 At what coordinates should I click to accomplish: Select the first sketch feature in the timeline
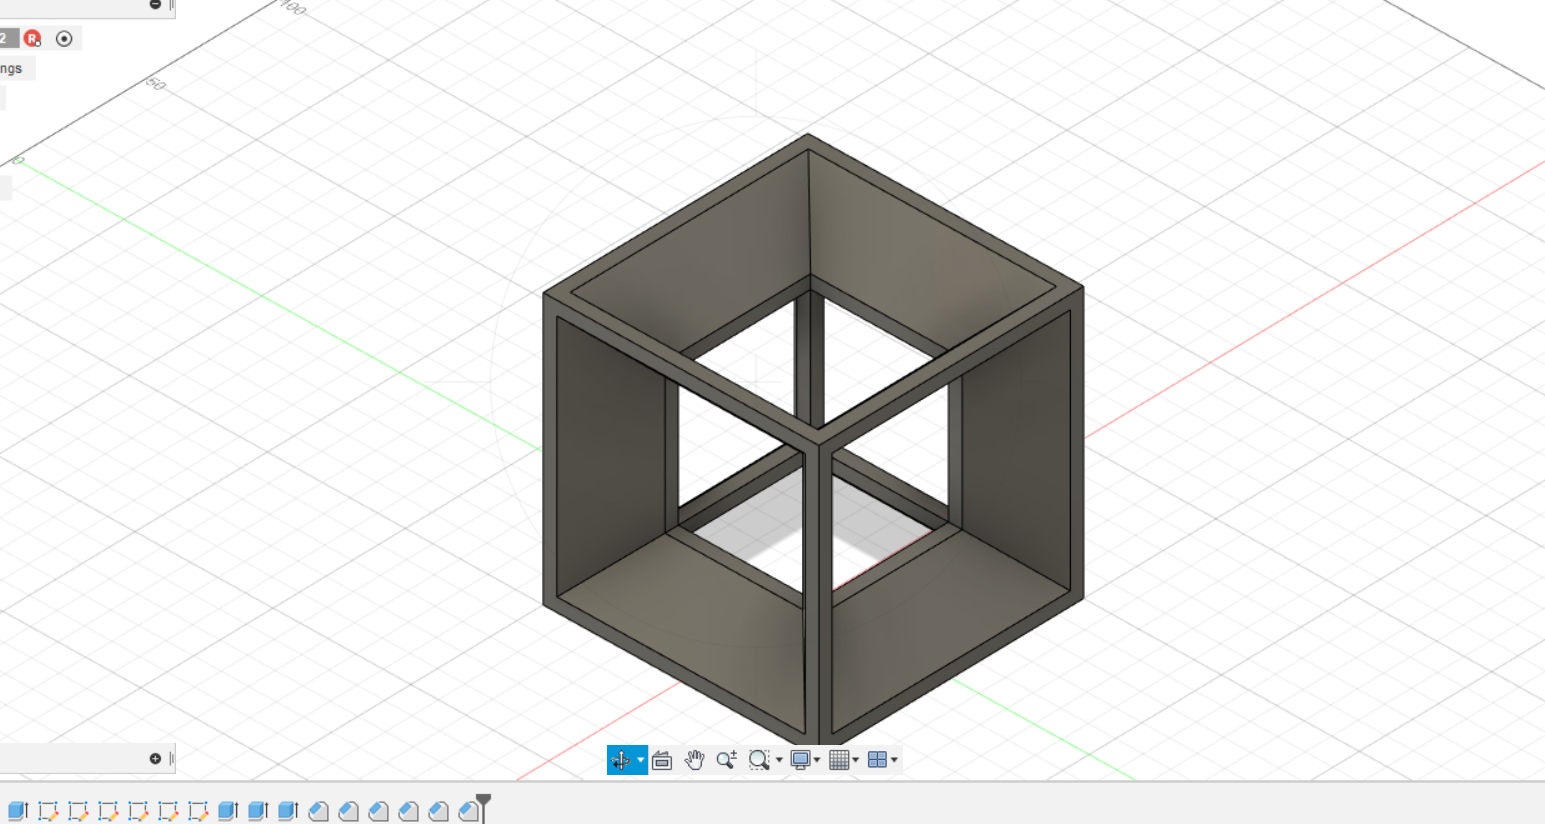point(48,811)
